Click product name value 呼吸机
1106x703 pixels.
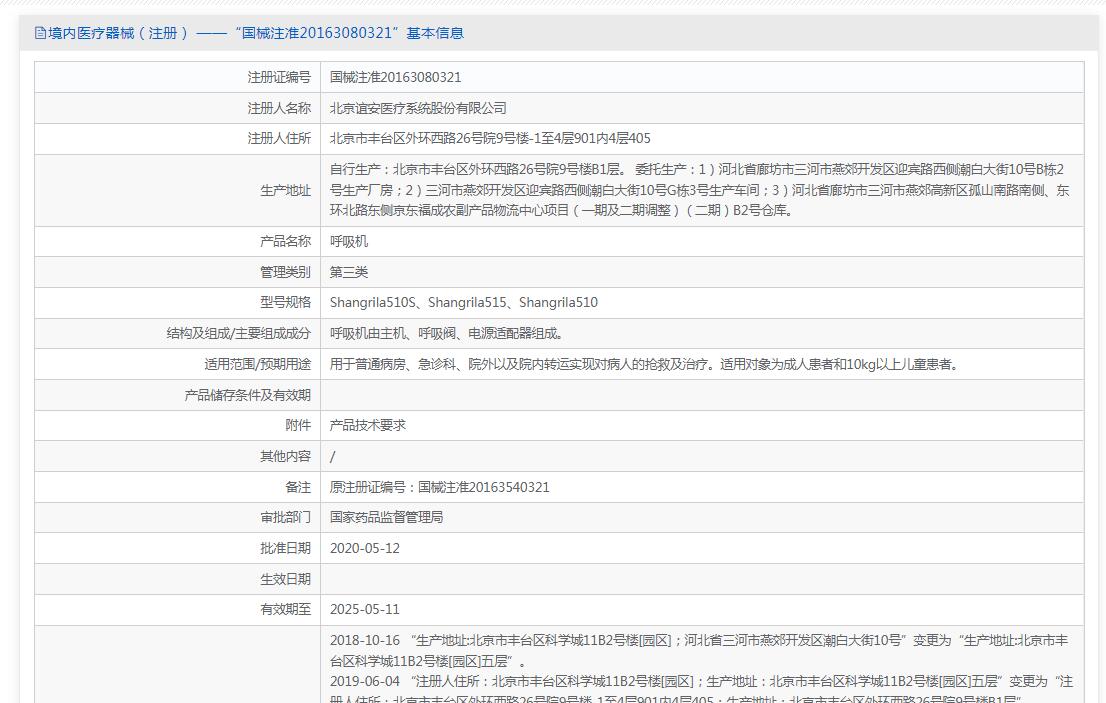coord(348,242)
